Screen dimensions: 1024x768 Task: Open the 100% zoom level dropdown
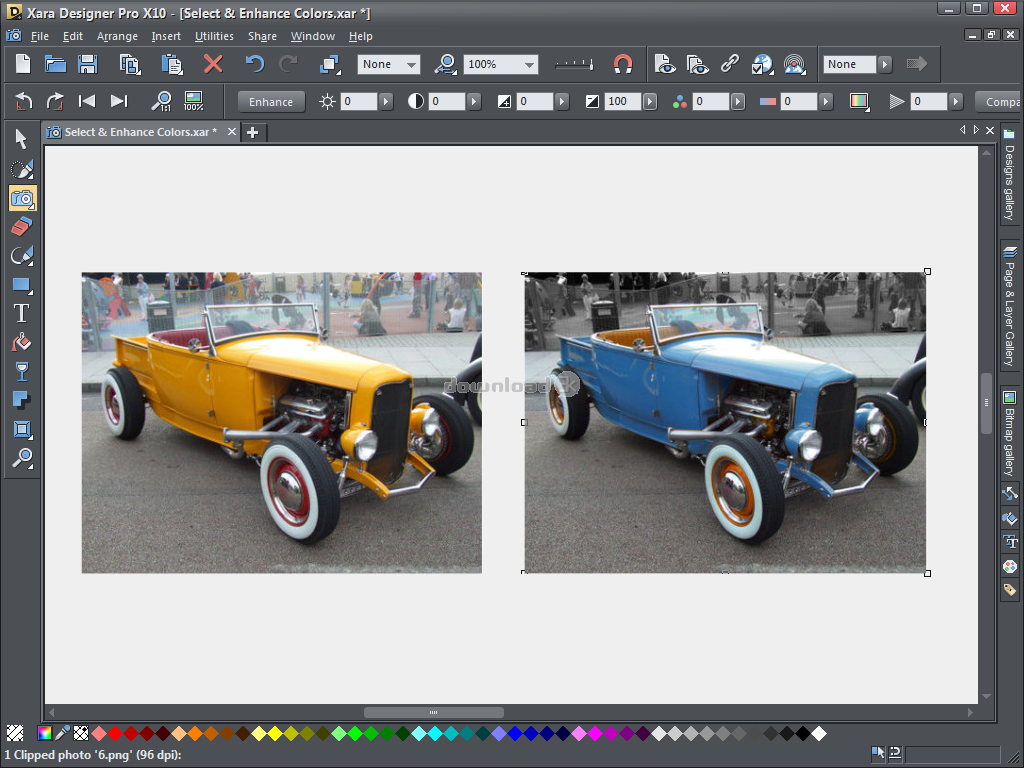click(x=527, y=64)
